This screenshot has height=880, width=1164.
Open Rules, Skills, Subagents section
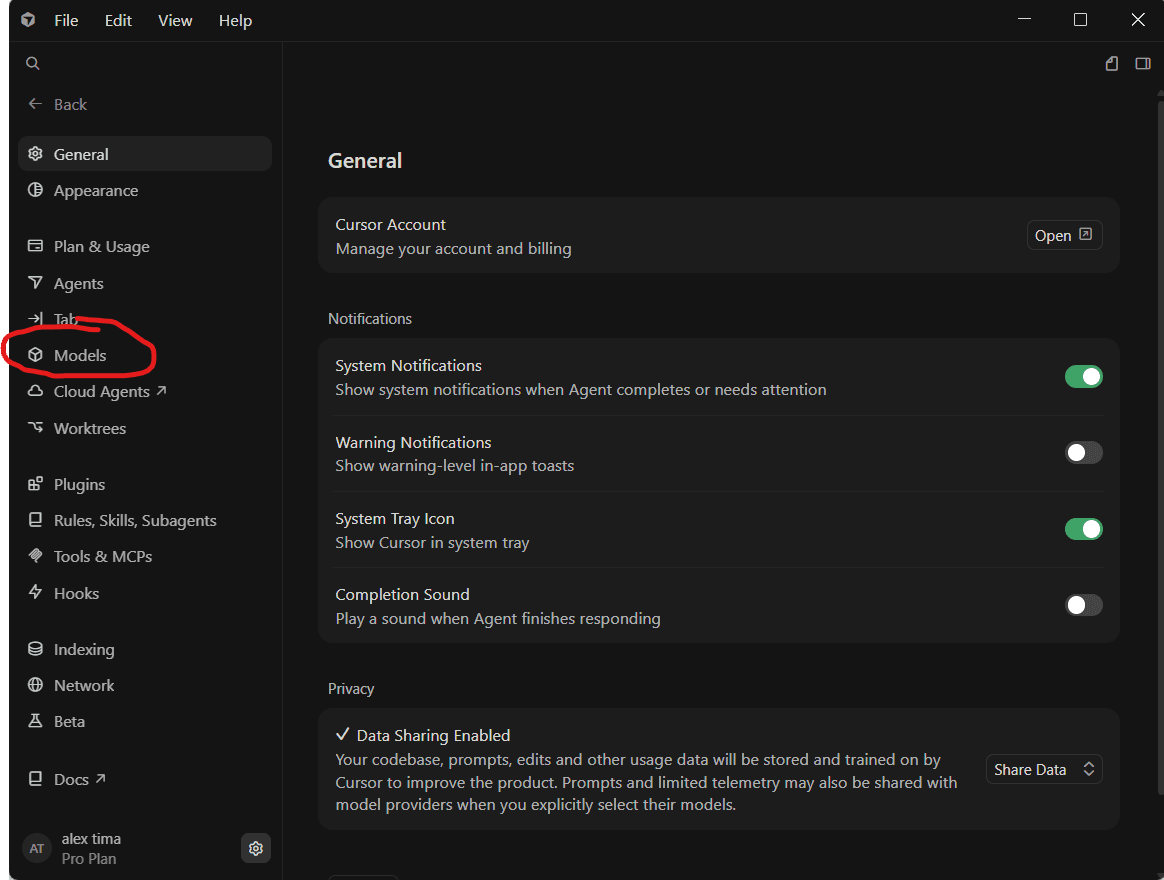(145, 520)
